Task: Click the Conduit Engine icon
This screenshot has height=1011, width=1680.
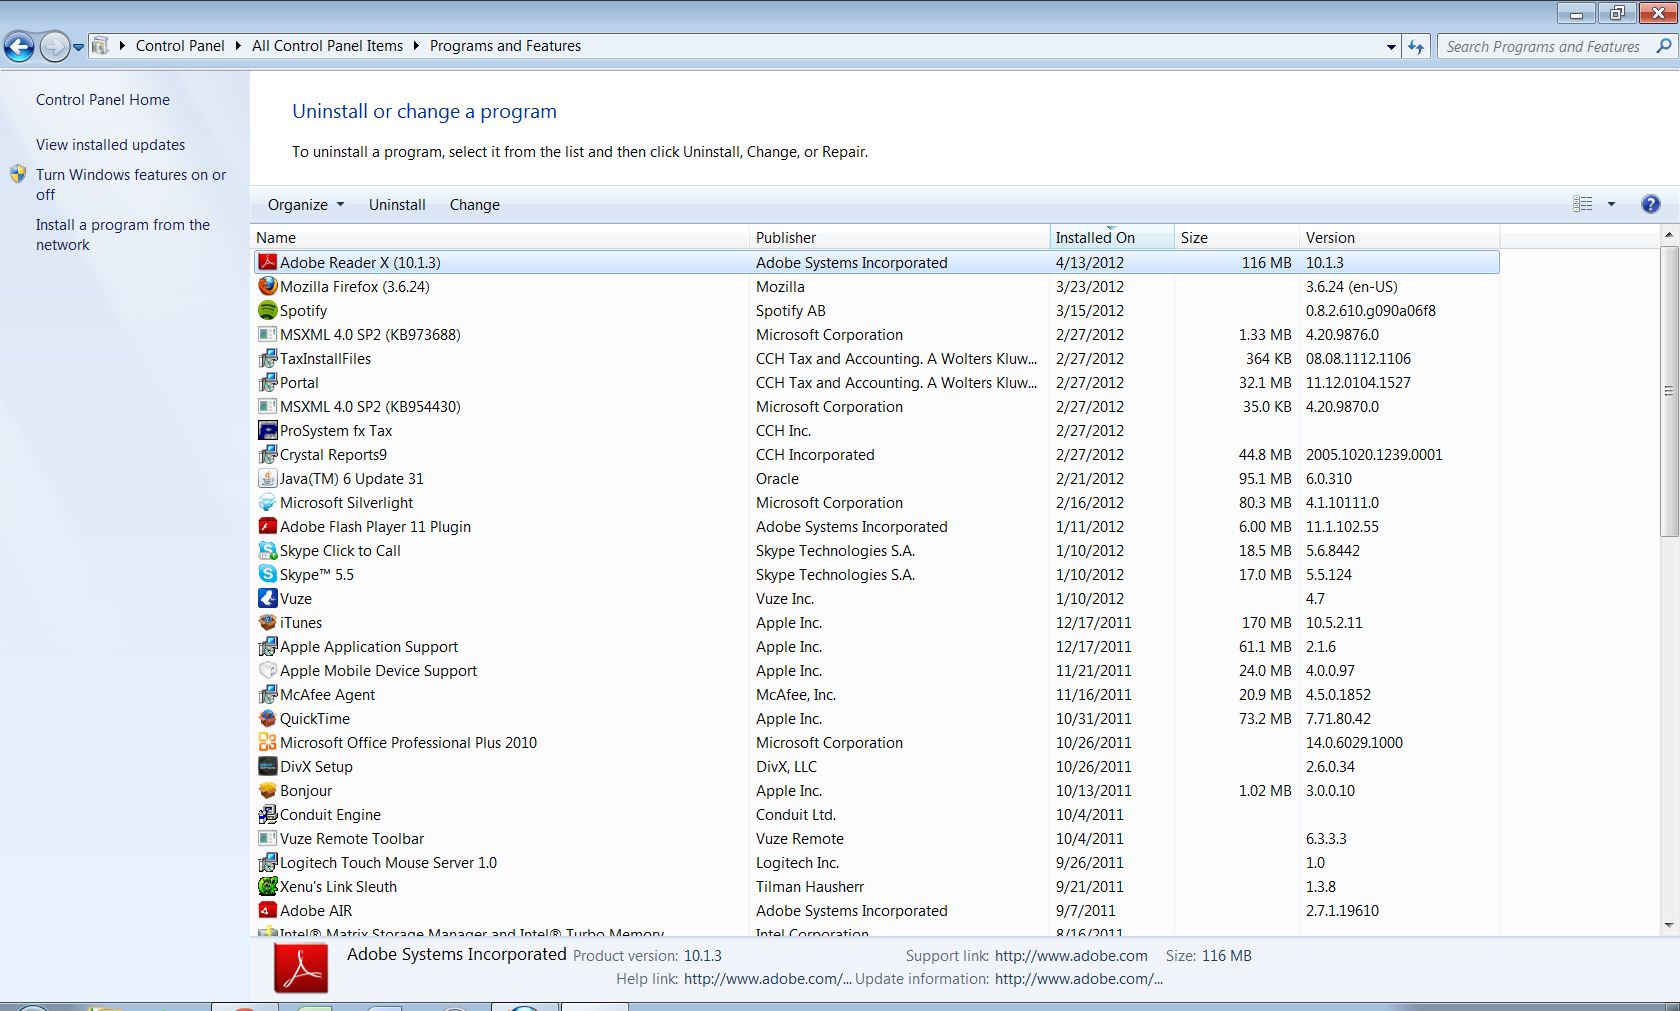Action: (x=267, y=814)
